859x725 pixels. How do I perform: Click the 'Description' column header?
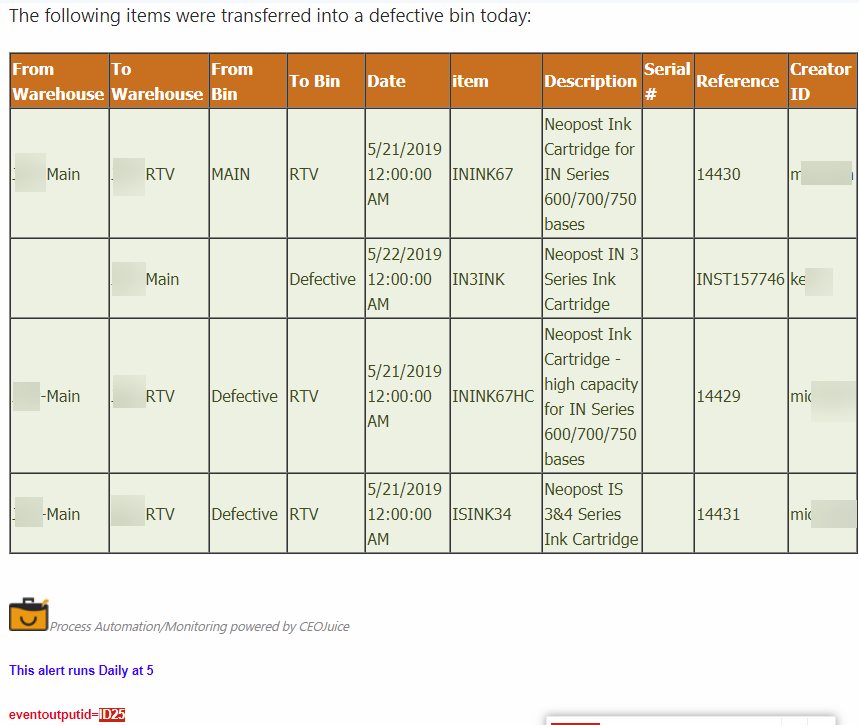pyautogui.click(x=592, y=81)
